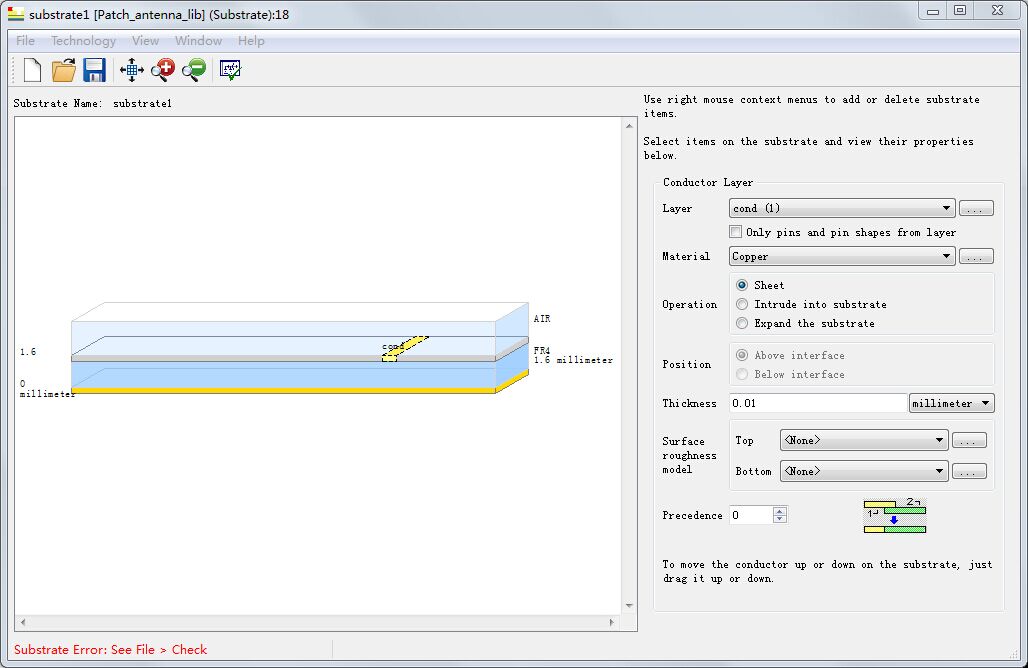Click the horizontal scrollbar right arrow

pos(612,622)
